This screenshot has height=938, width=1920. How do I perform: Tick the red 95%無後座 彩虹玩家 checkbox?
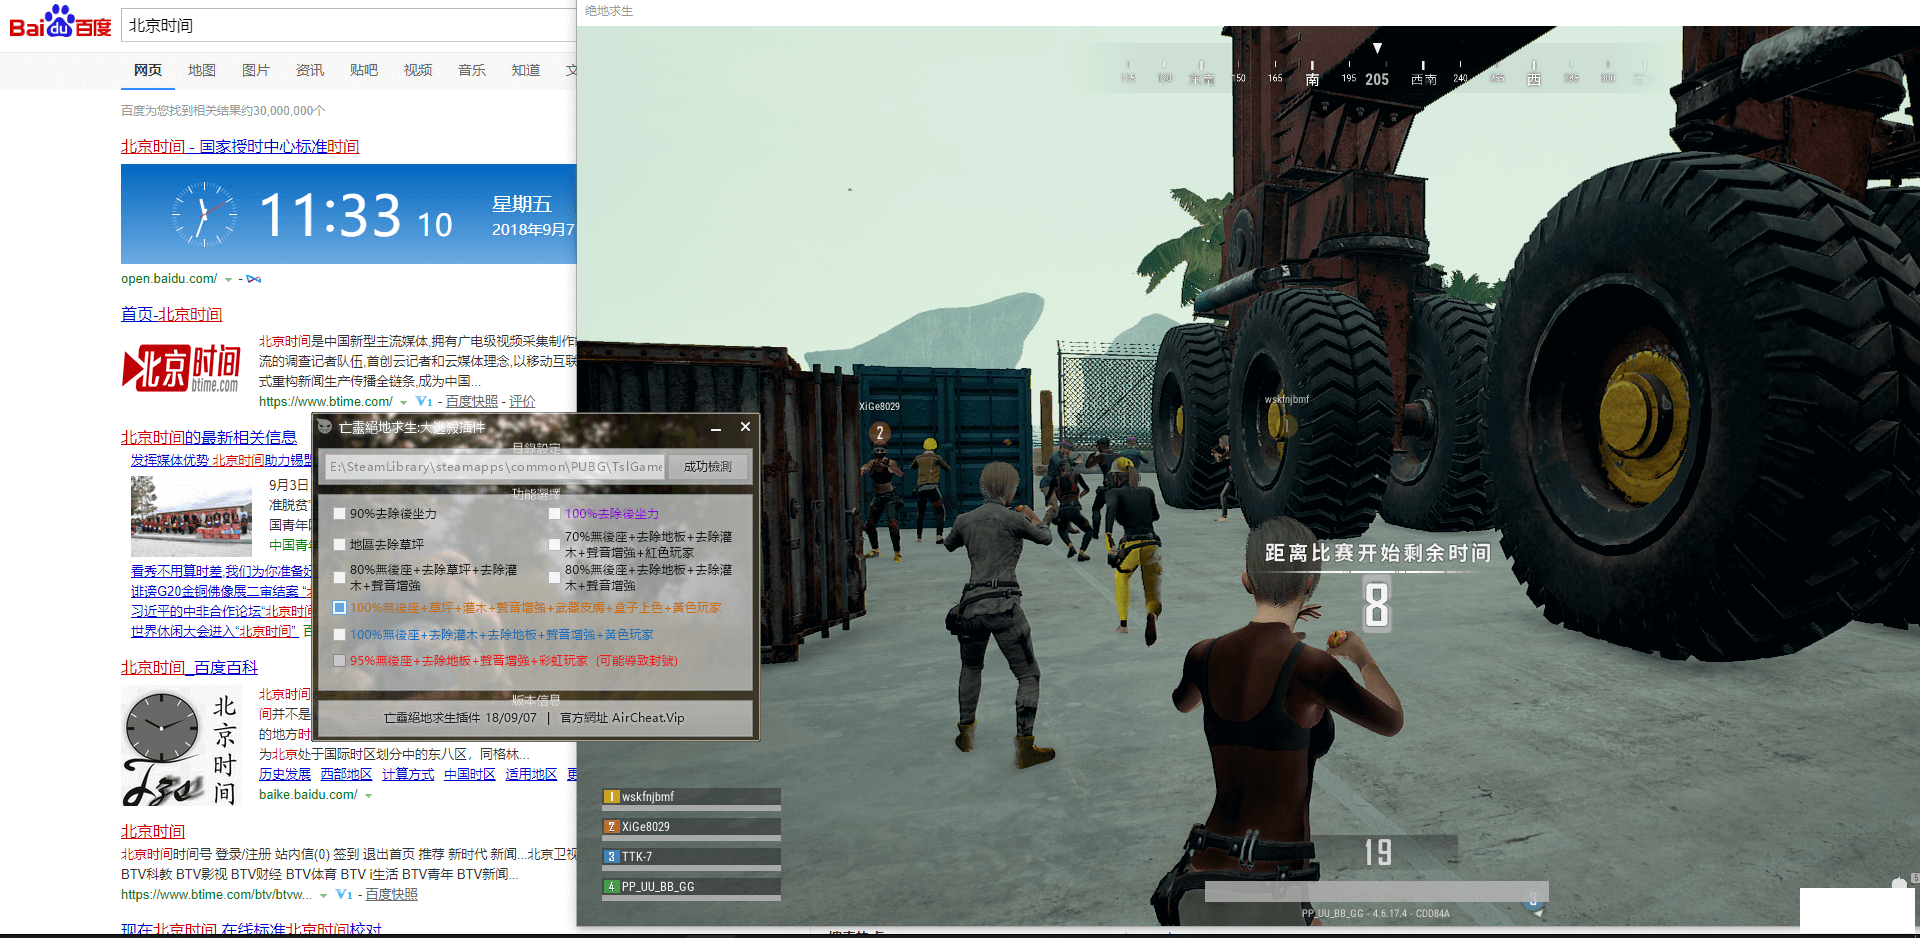pos(340,661)
